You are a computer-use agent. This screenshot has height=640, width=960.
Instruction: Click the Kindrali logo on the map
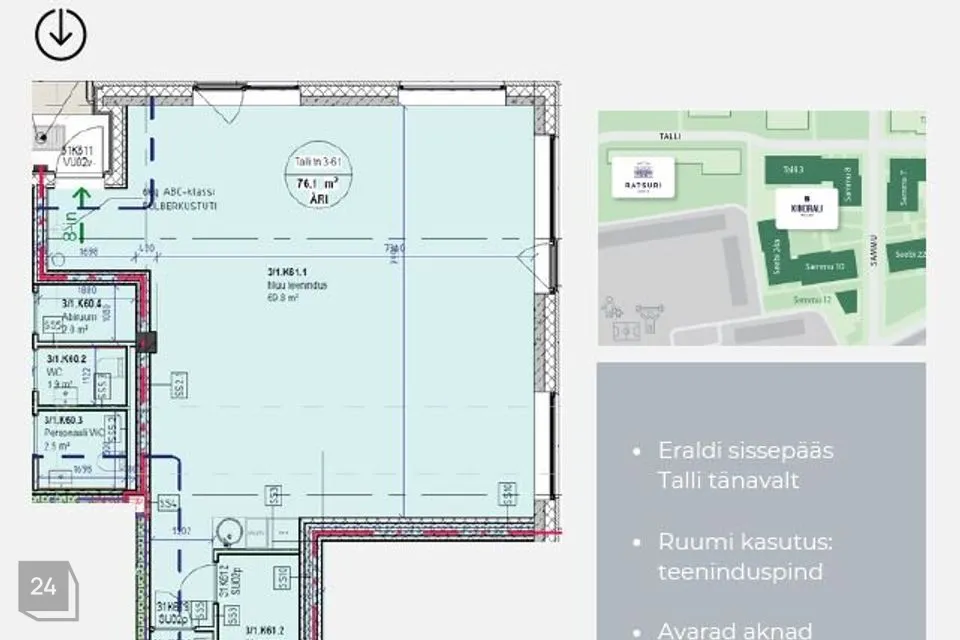(x=806, y=208)
